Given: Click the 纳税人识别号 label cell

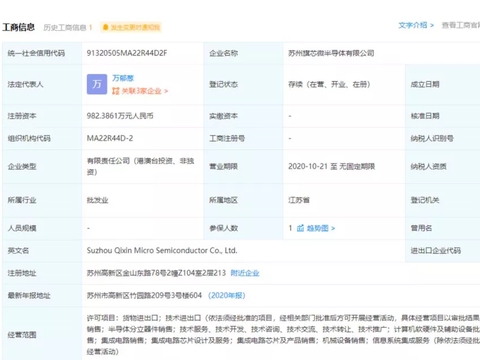Looking at the screenshot, I should click(442, 138).
